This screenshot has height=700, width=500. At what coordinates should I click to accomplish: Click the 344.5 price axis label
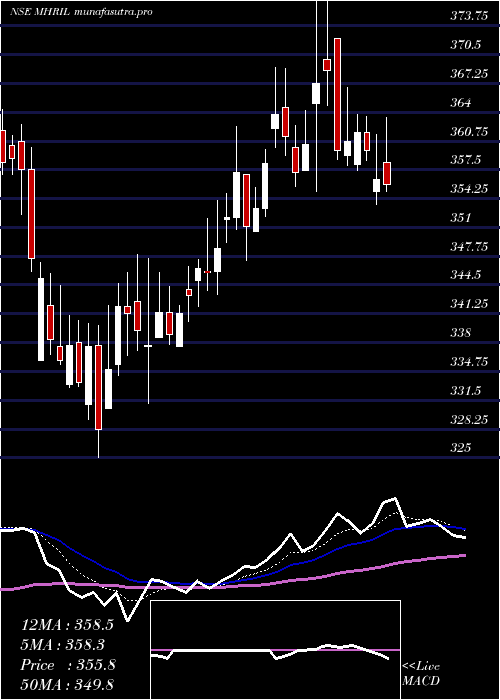pos(465,275)
